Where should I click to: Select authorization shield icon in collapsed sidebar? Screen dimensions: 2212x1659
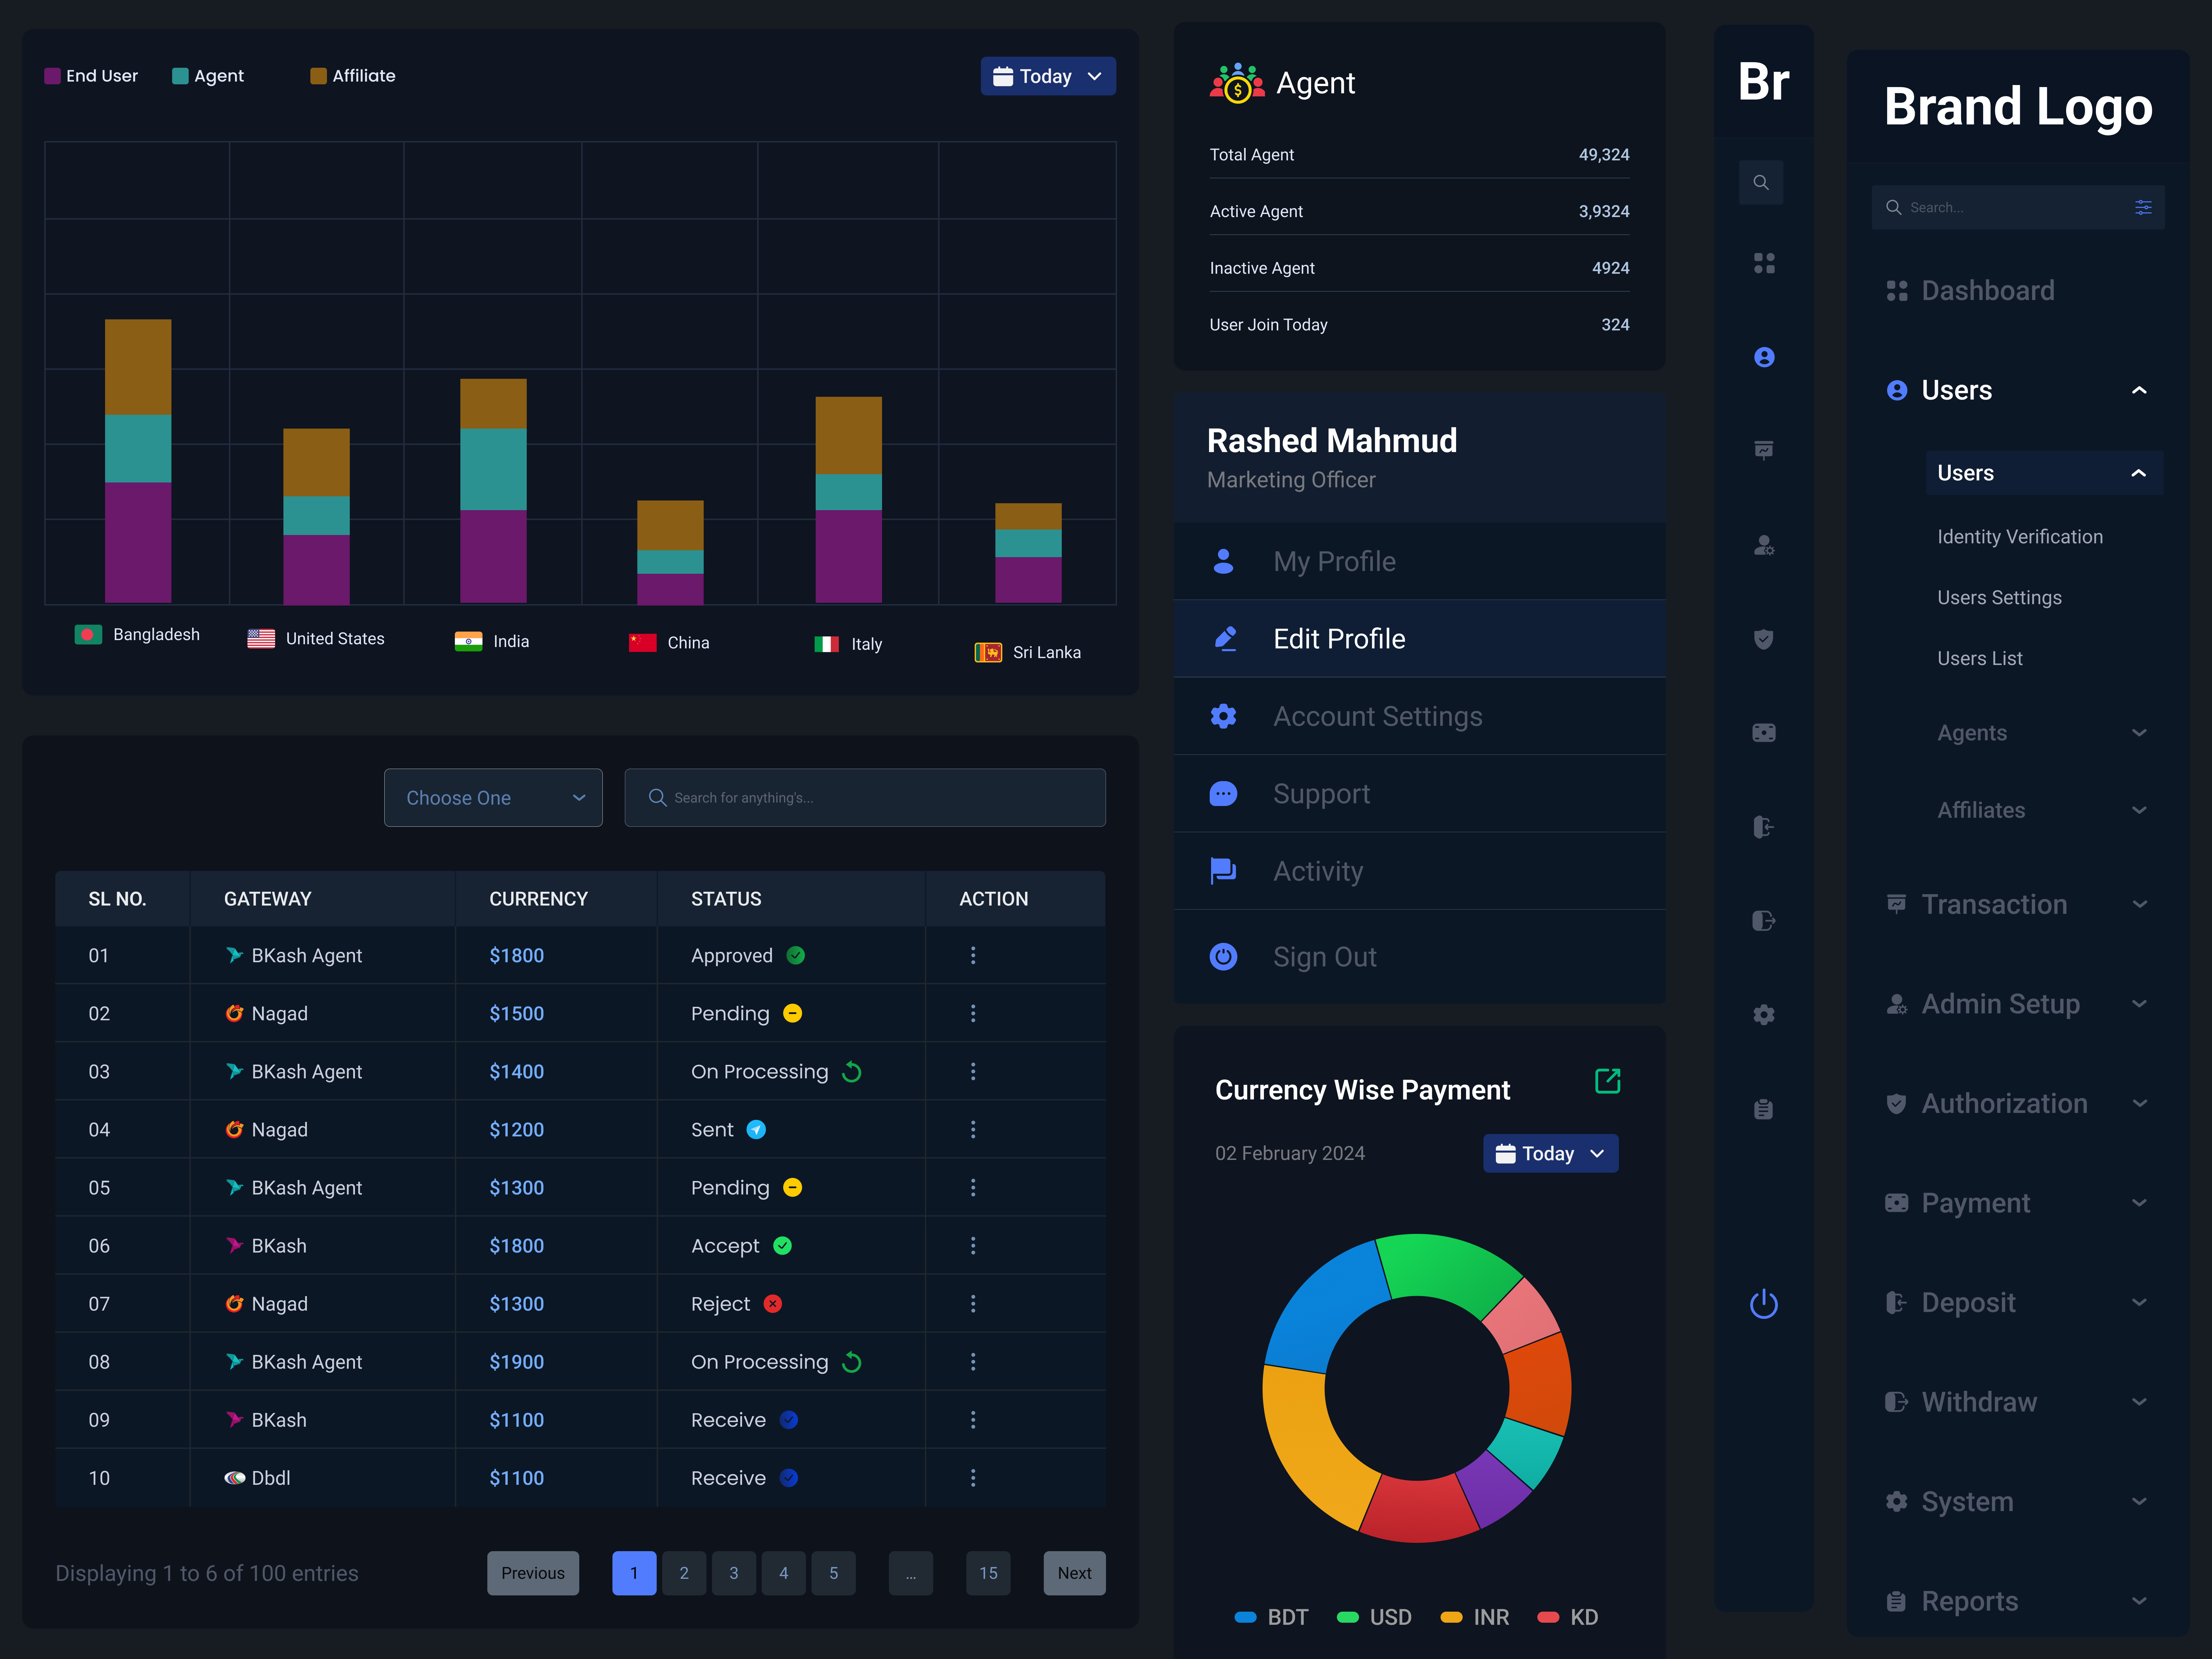click(1764, 639)
